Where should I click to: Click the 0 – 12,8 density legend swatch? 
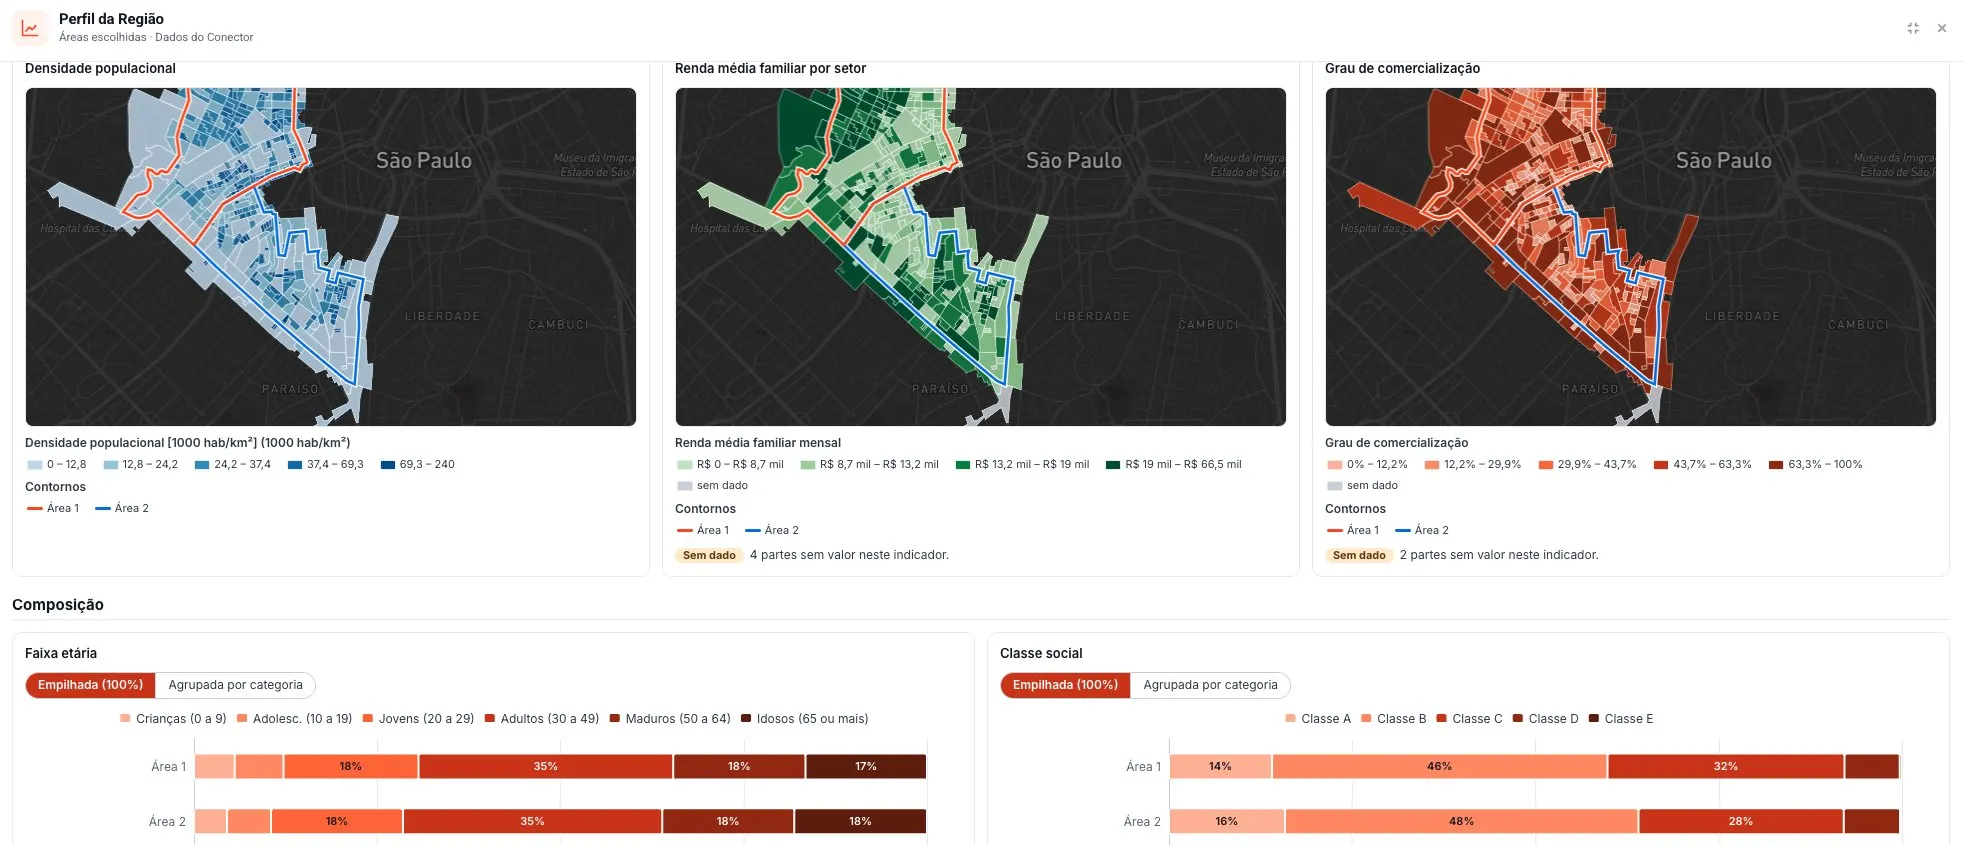click(x=35, y=465)
